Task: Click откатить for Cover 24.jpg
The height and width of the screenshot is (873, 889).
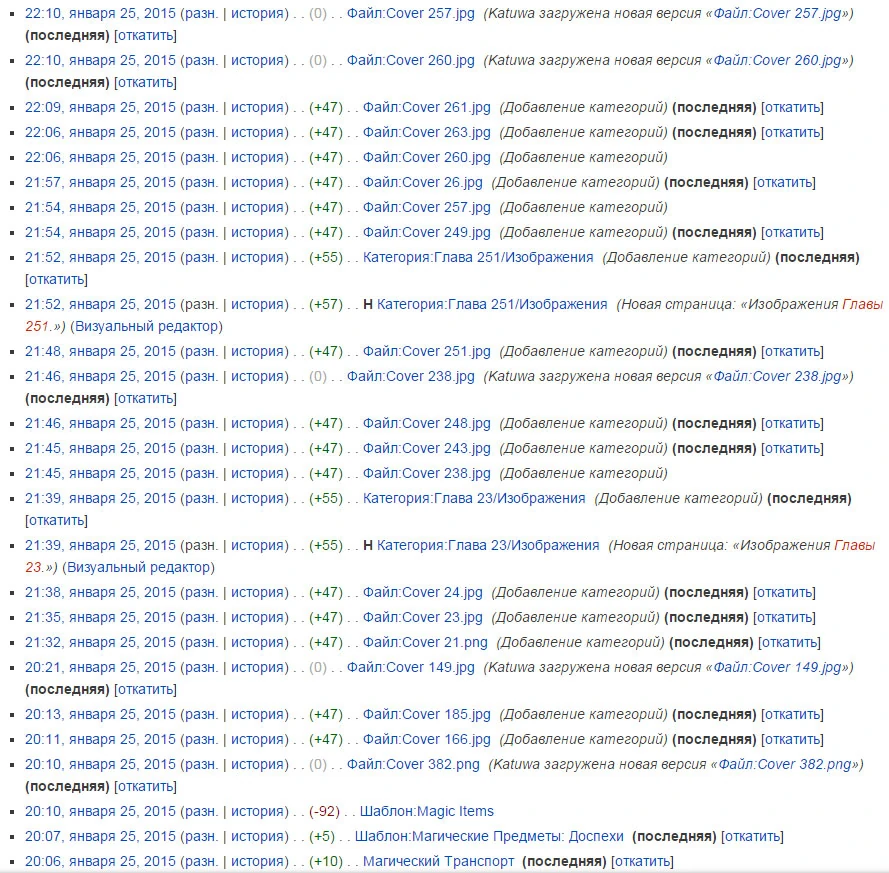Action: pos(784,592)
